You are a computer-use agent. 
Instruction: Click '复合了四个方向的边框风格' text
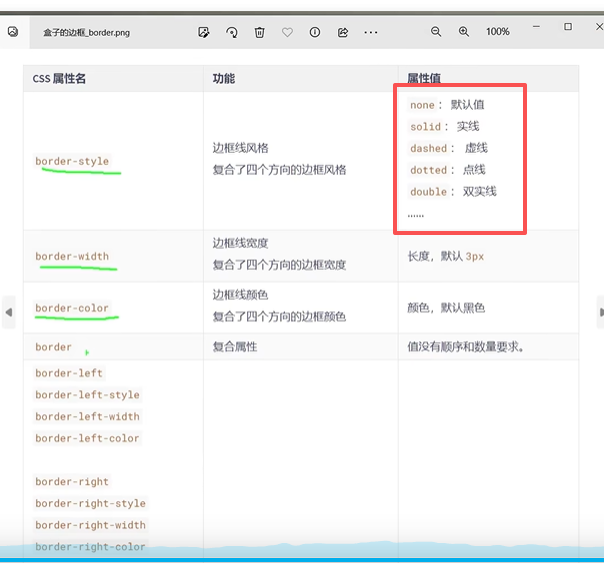pos(279,170)
